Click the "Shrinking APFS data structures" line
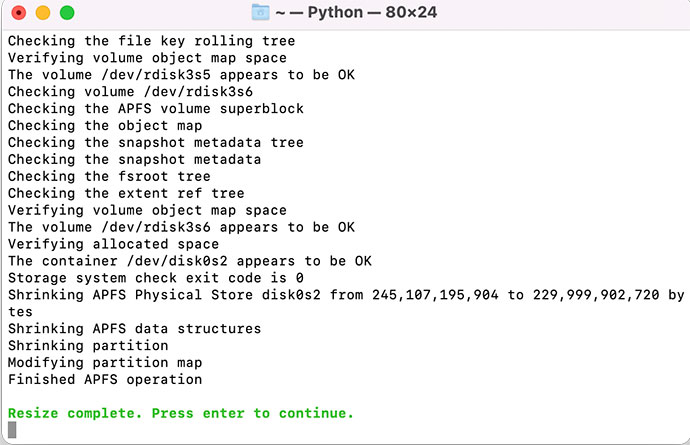Image resolution: width=690 pixels, height=445 pixels. [134, 328]
